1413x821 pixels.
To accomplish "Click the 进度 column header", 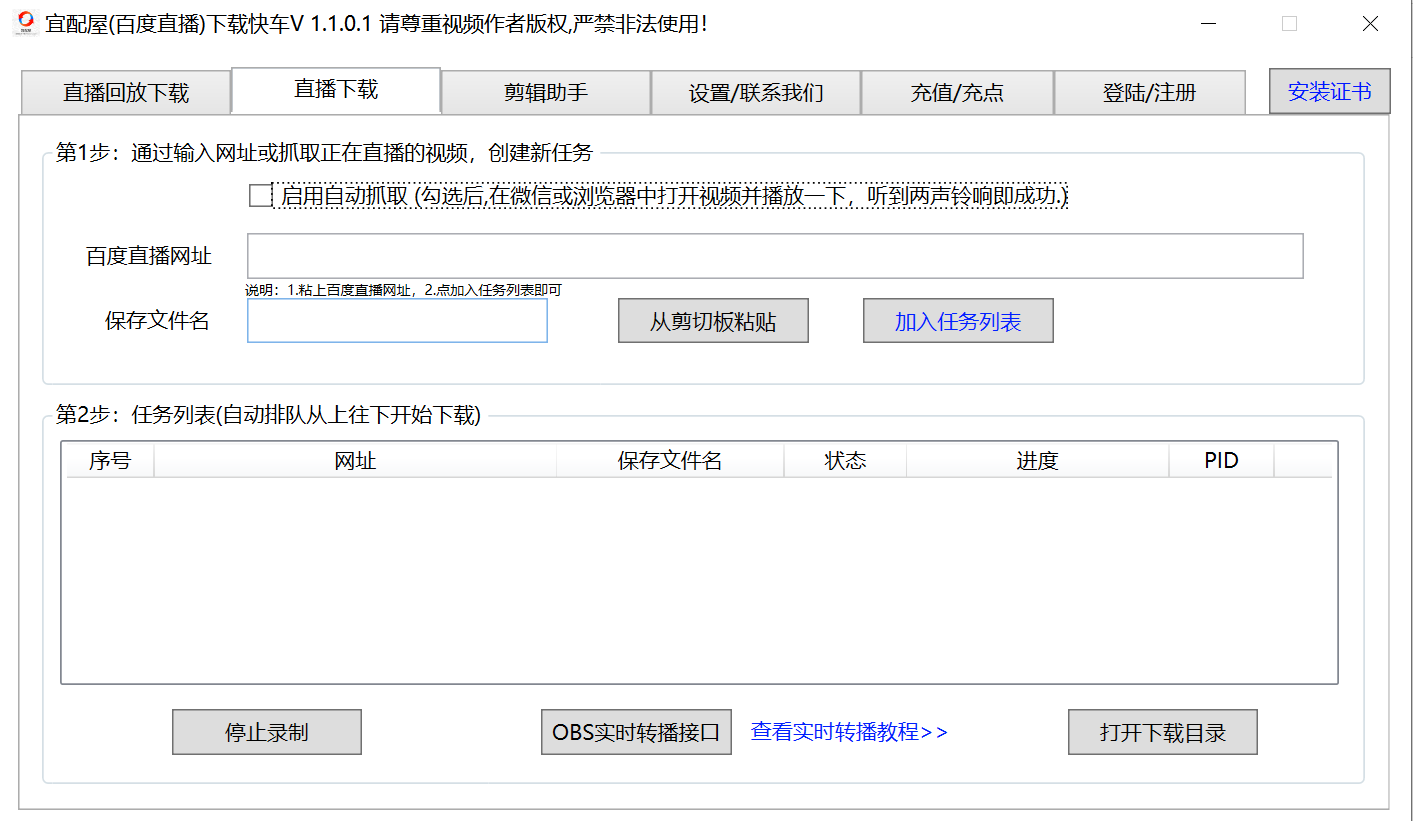I will 1037,460.
